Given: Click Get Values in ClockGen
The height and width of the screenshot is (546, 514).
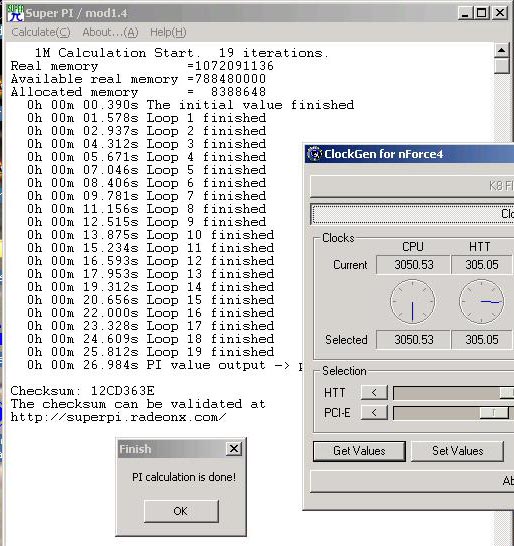Looking at the screenshot, I should pyautogui.click(x=359, y=451).
